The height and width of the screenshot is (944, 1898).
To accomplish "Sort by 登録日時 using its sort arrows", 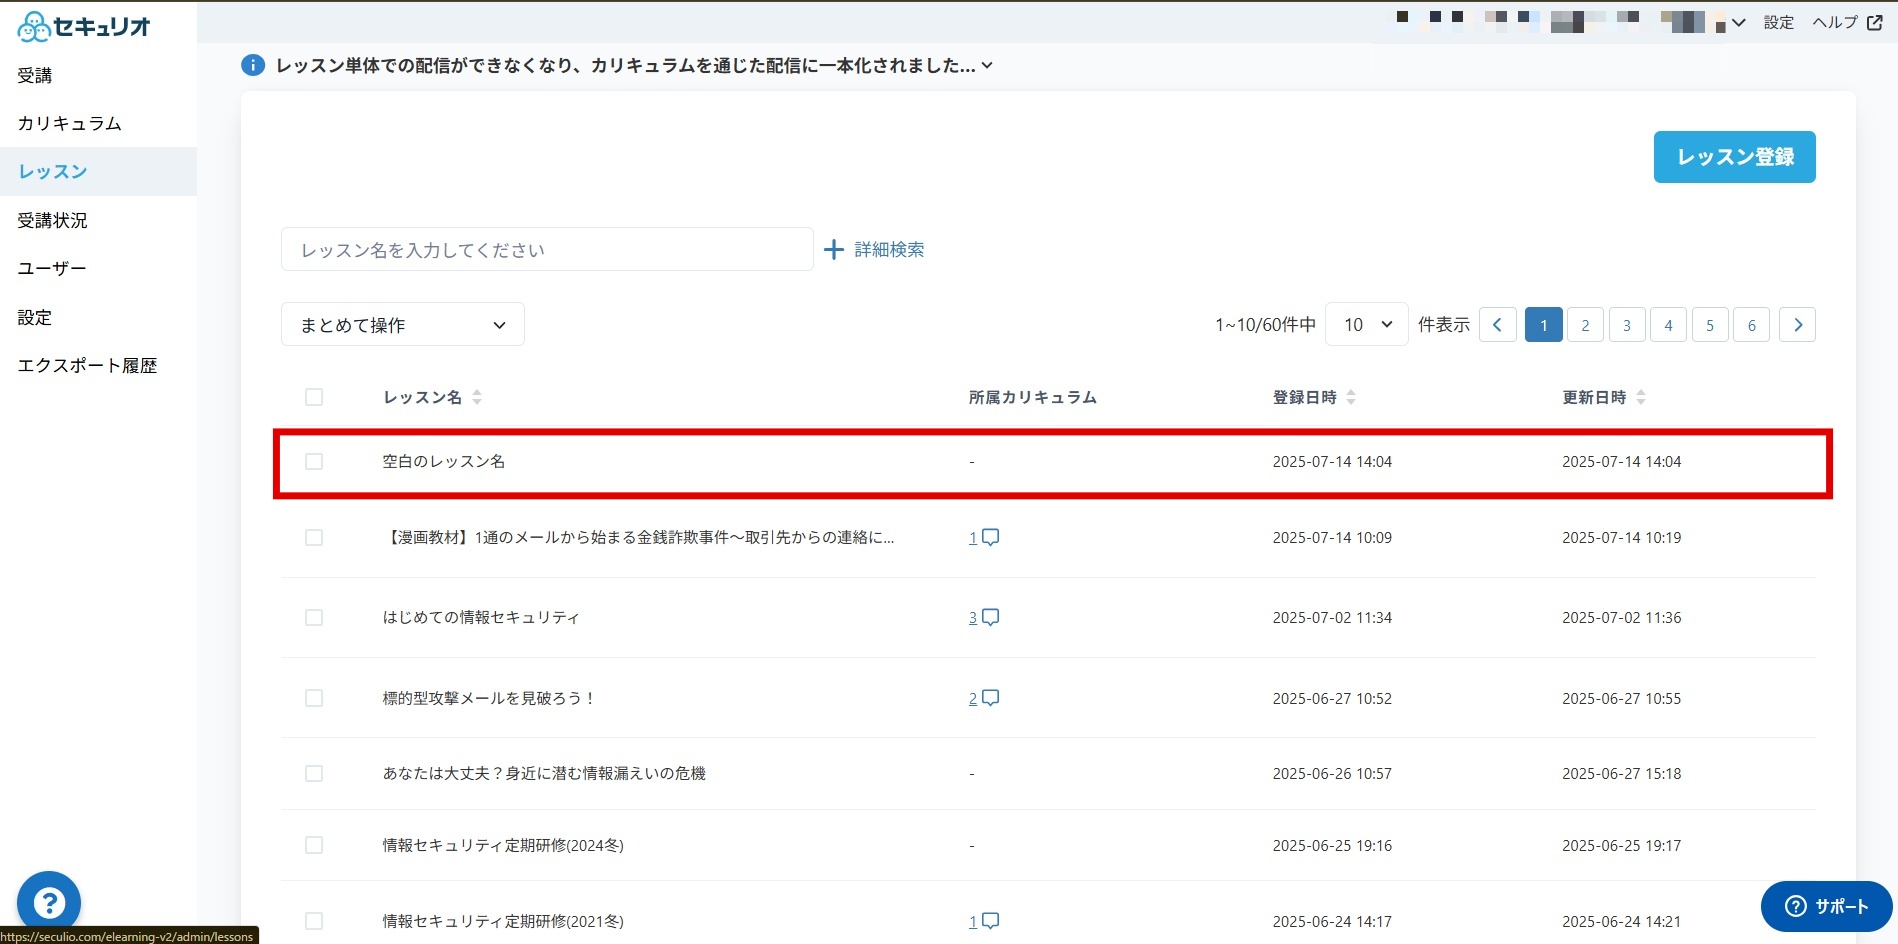I will pyautogui.click(x=1351, y=397).
